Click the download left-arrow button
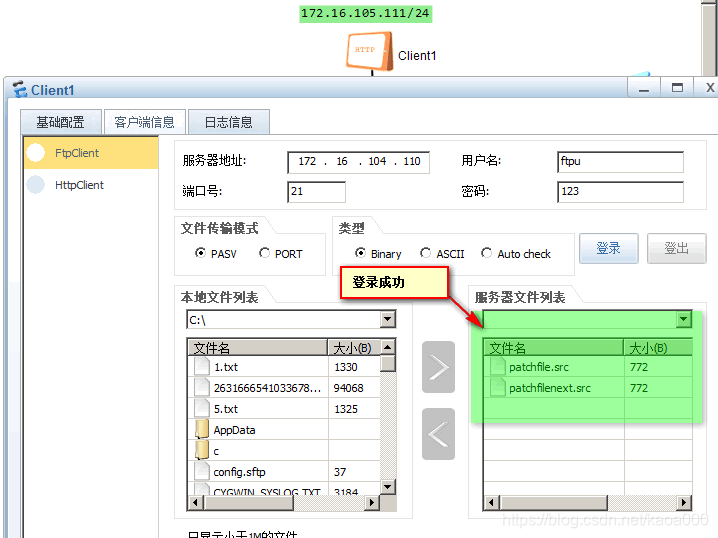This screenshot has height=538, width=718. click(x=438, y=434)
